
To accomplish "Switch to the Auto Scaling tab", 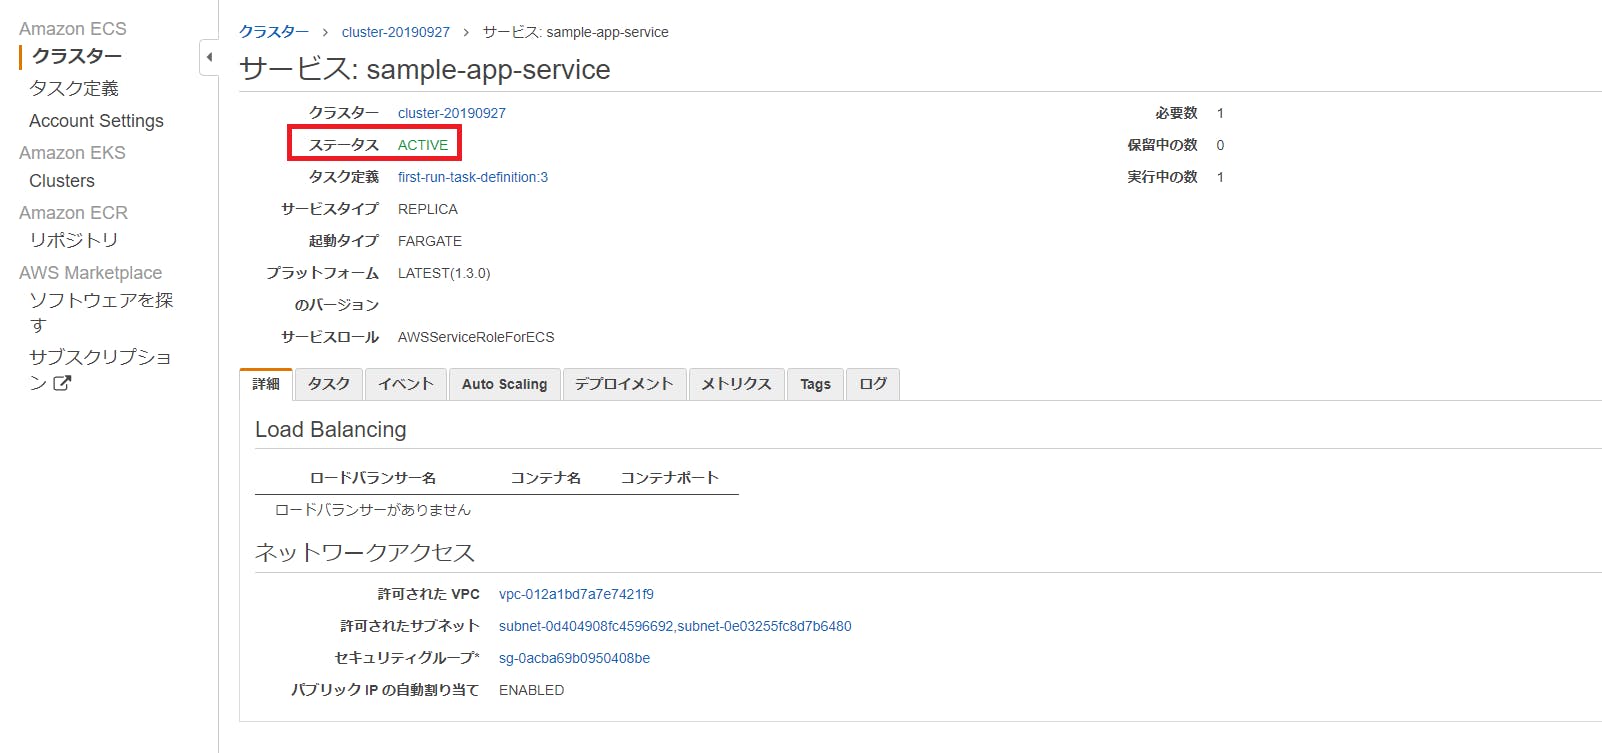I will point(505,384).
